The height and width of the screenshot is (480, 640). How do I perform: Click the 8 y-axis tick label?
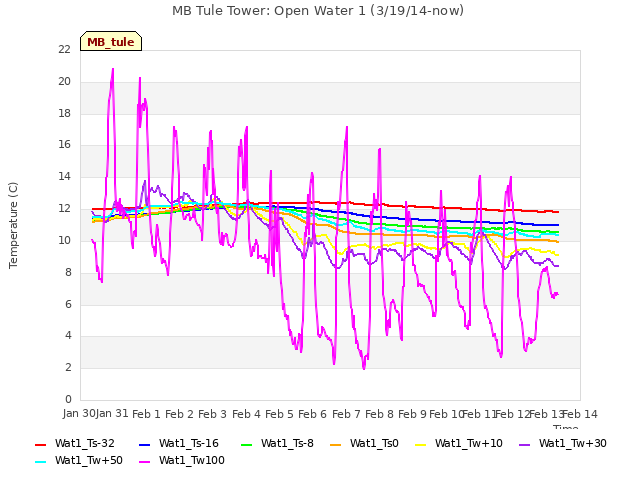tap(68, 272)
